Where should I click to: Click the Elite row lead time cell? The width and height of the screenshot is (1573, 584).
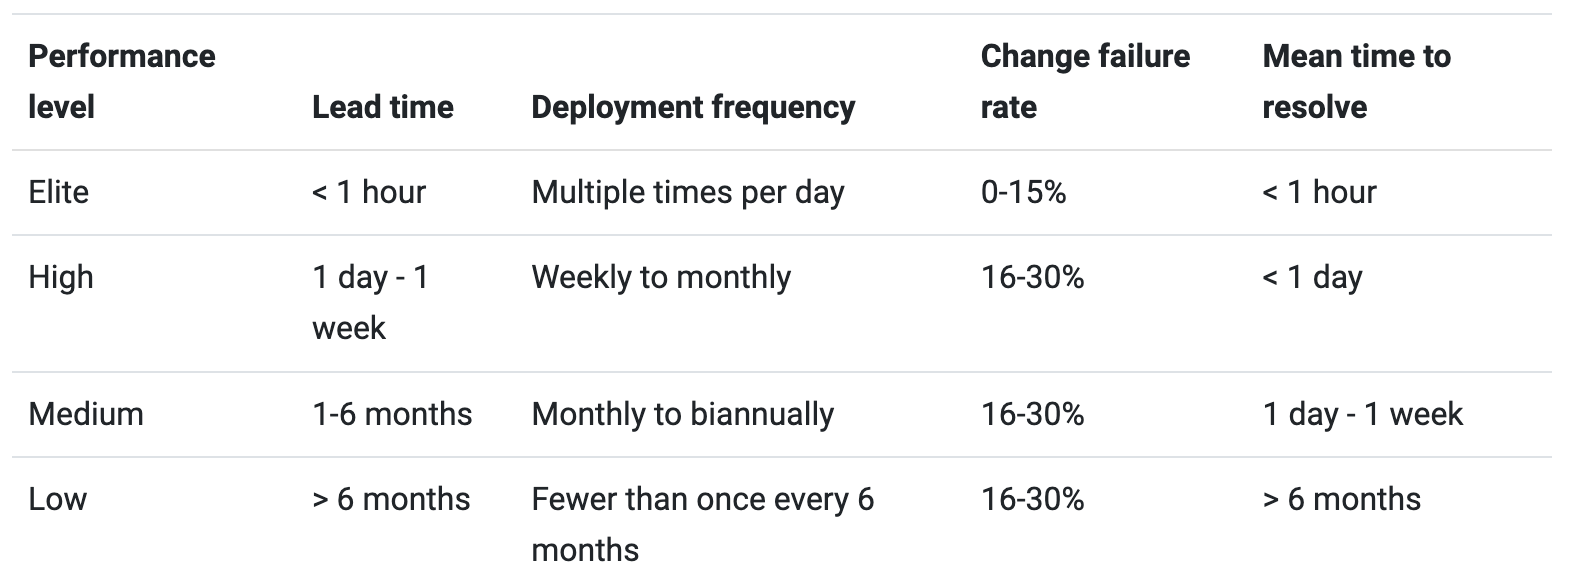369,192
